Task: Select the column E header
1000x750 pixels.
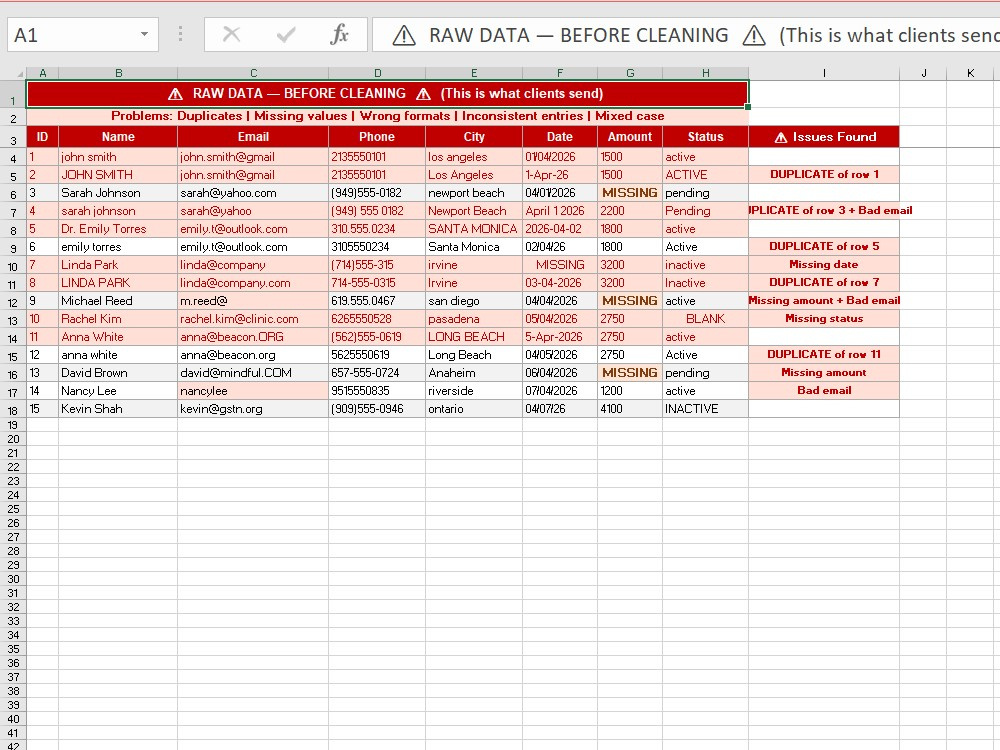Action: [474, 71]
